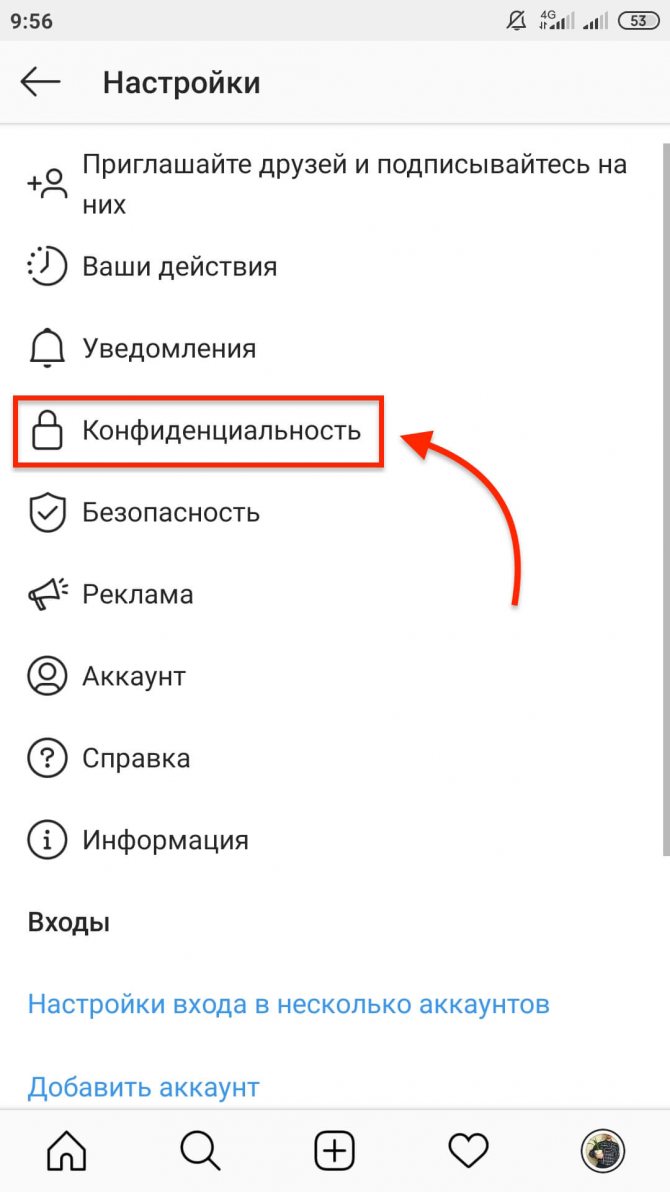Tap the battery indicator in status bar

point(639,21)
